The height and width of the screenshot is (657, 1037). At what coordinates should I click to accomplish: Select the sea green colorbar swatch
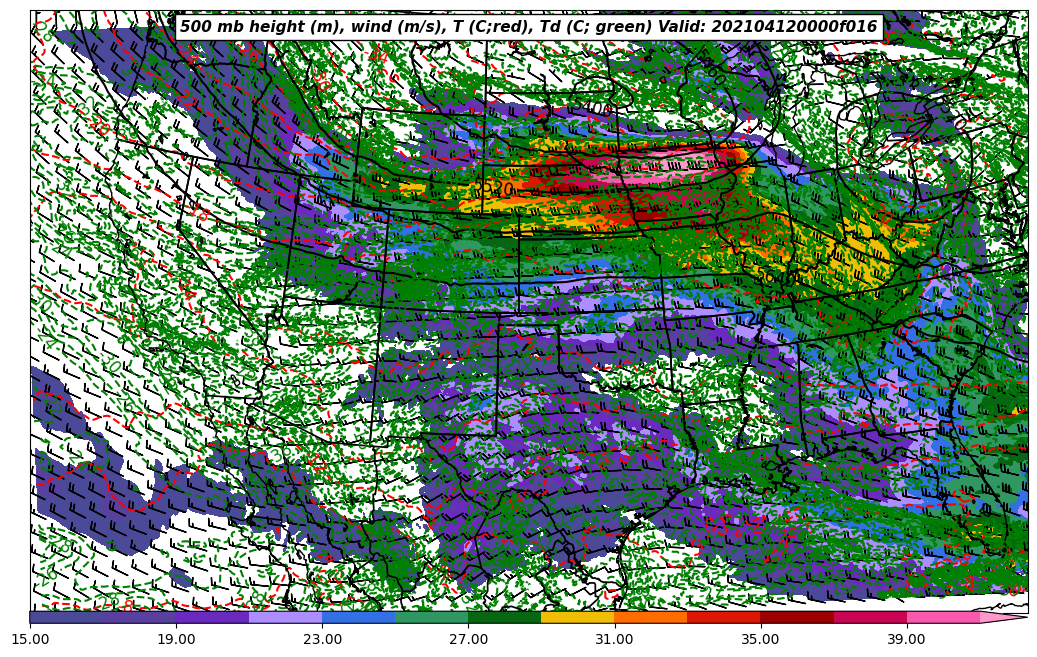click(431, 618)
